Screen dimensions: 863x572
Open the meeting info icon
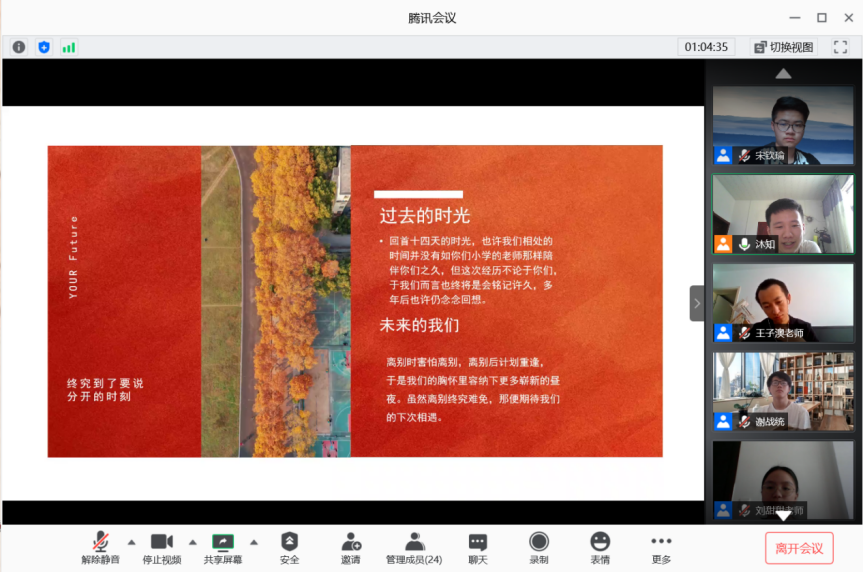click(x=19, y=47)
